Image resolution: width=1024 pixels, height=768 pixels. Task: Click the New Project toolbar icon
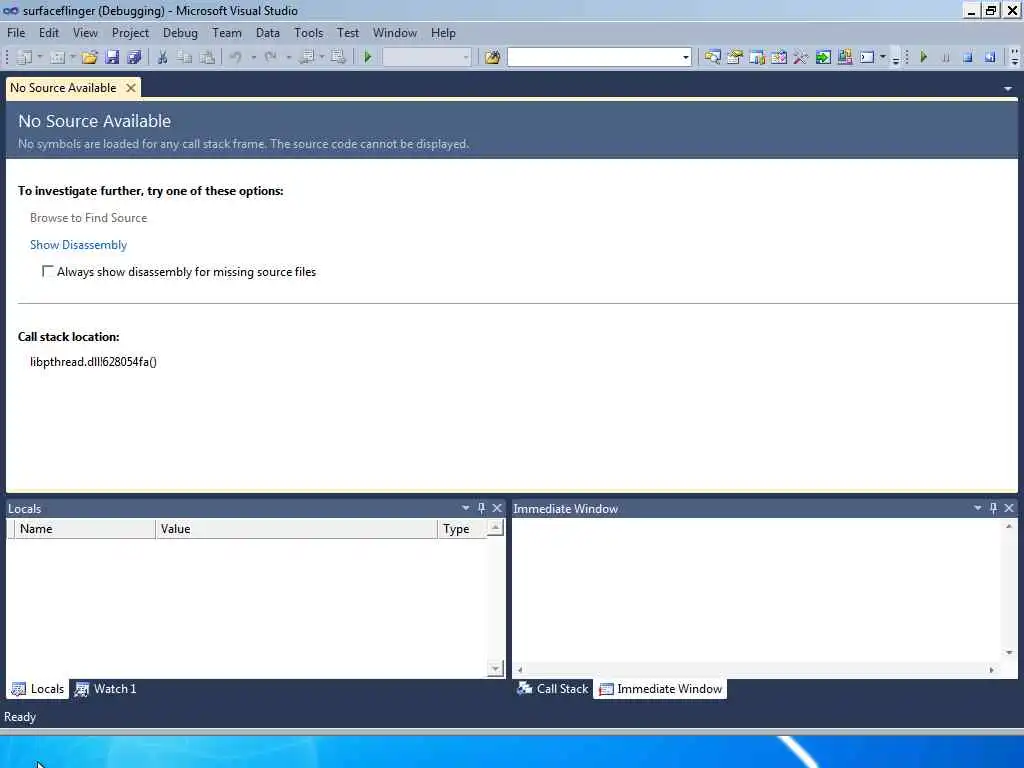pyautogui.click(x=24, y=57)
